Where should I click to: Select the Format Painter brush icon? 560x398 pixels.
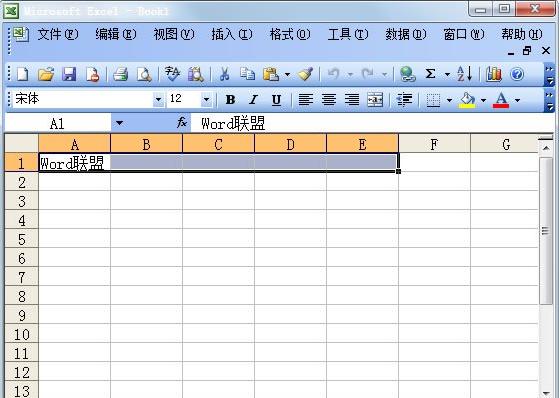pos(306,74)
